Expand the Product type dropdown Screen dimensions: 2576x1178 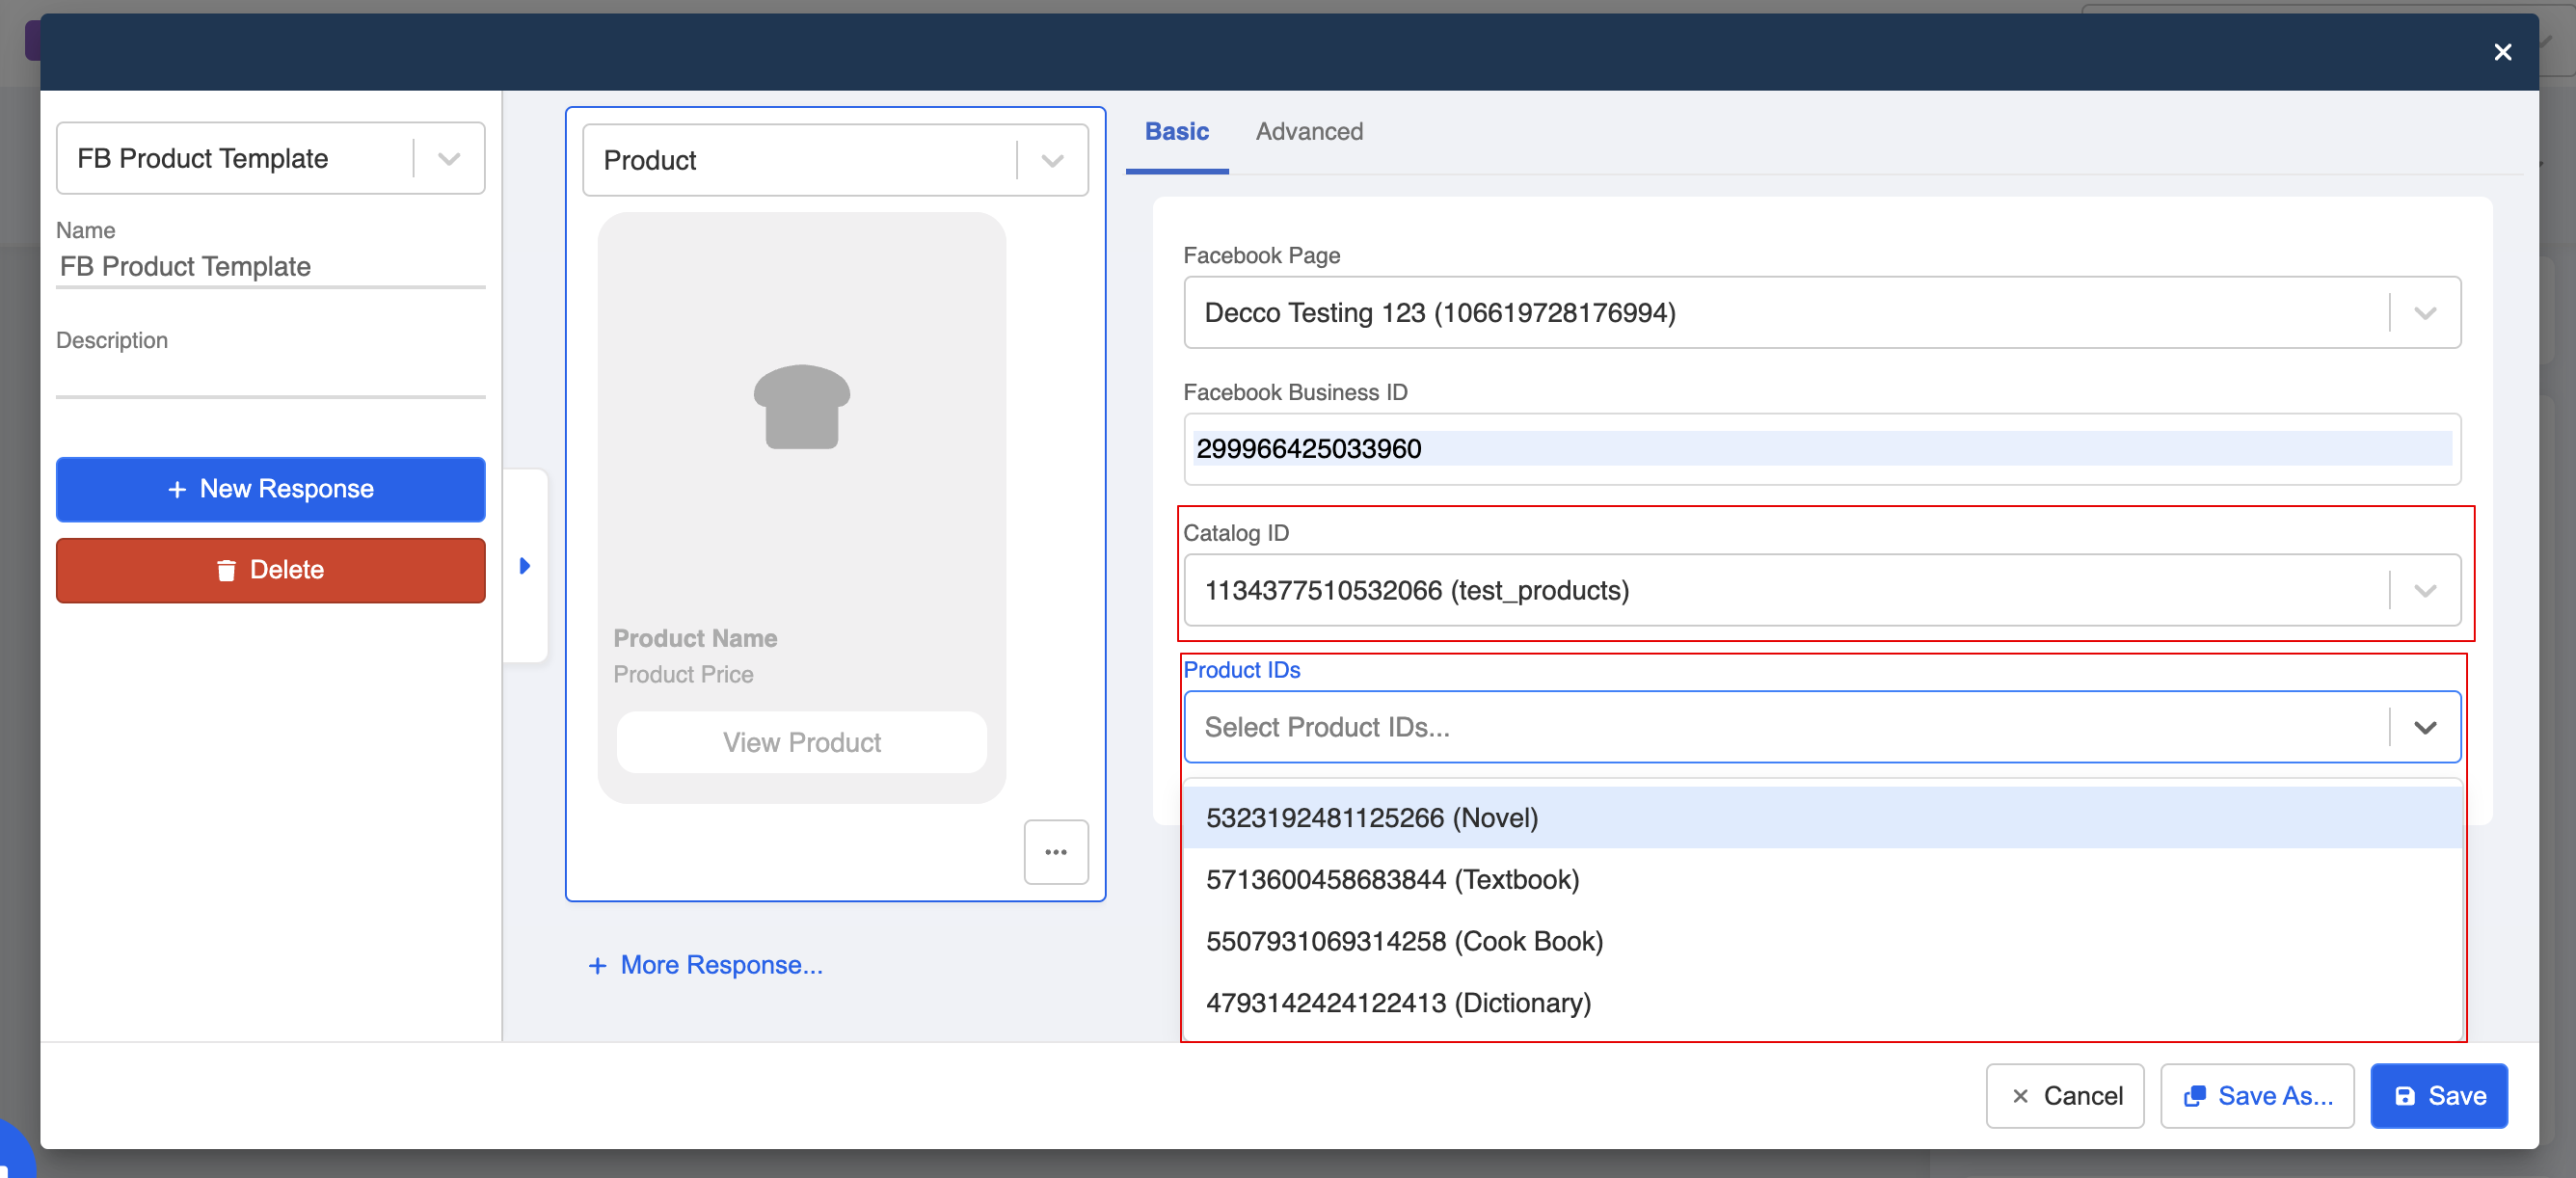click(1052, 160)
